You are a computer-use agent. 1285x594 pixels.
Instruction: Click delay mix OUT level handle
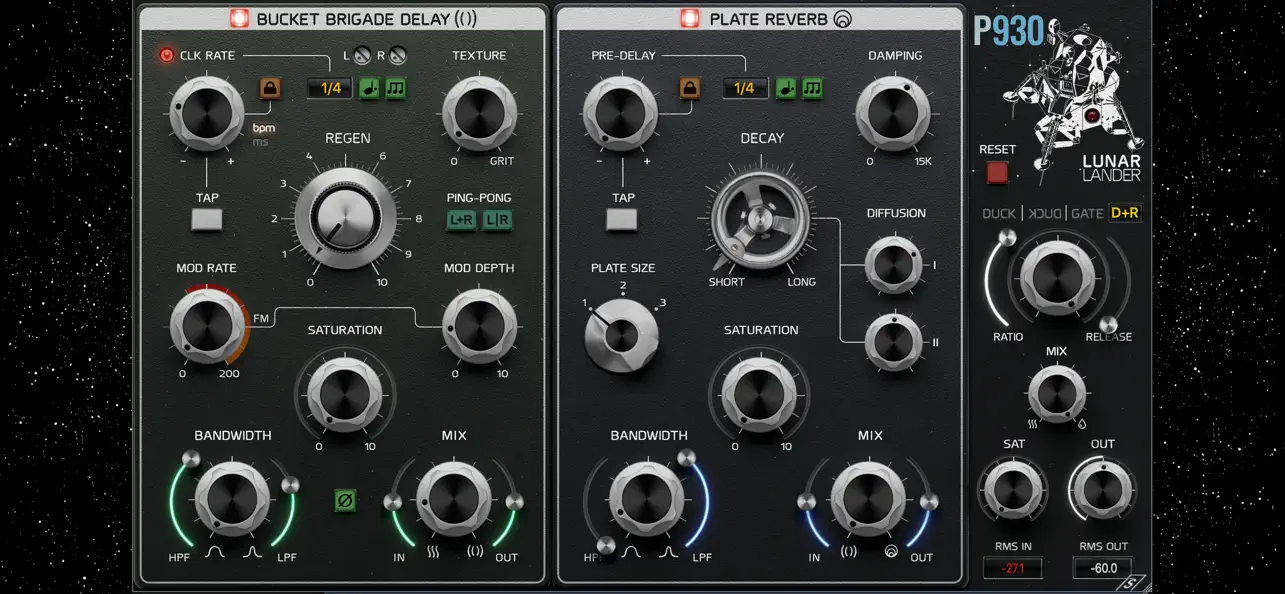515,502
